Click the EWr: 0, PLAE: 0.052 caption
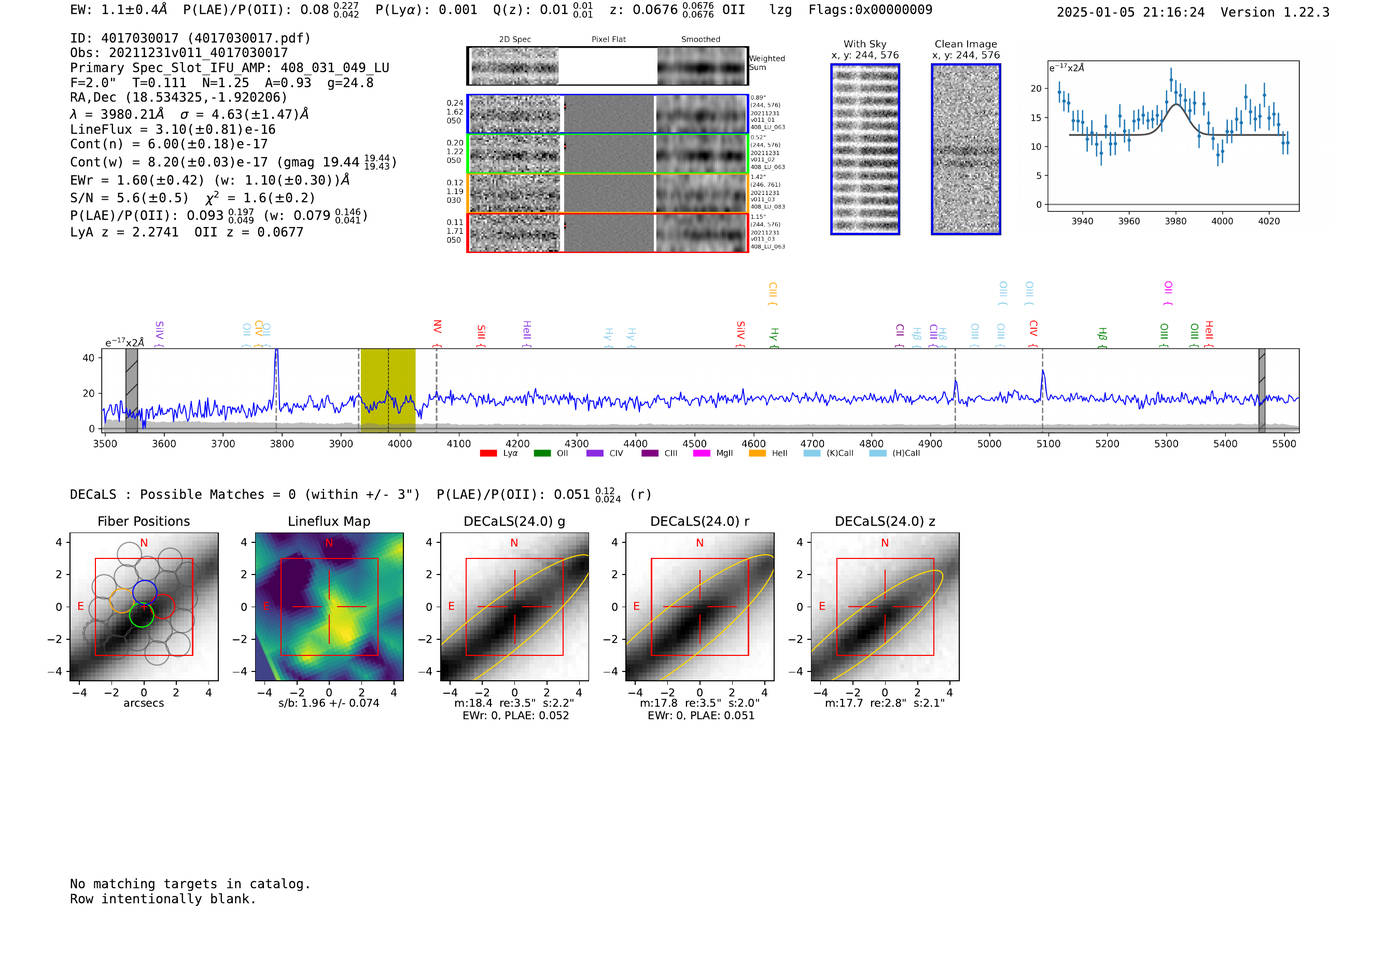 click(x=514, y=715)
